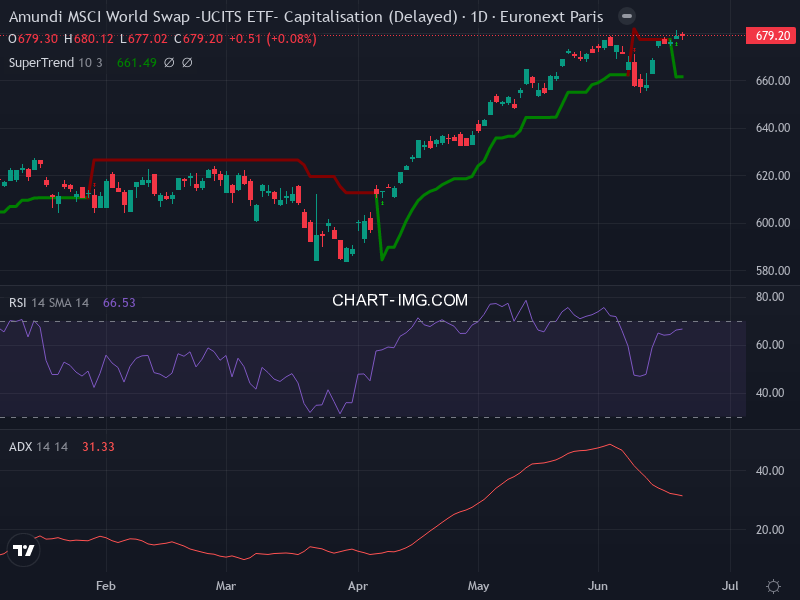The image size is (800, 600).
Task: Click the open price value 679.30
Action: 38,39
